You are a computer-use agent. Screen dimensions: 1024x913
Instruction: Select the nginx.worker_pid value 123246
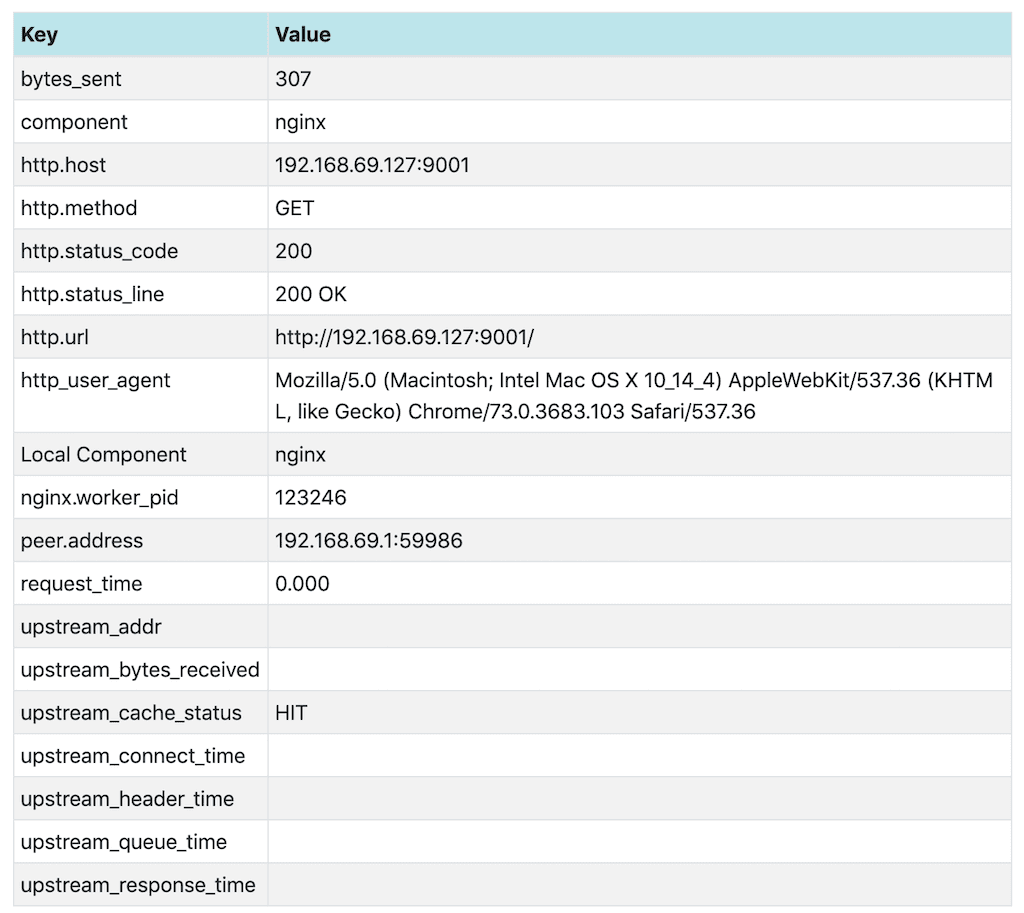pyautogui.click(x=311, y=497)
